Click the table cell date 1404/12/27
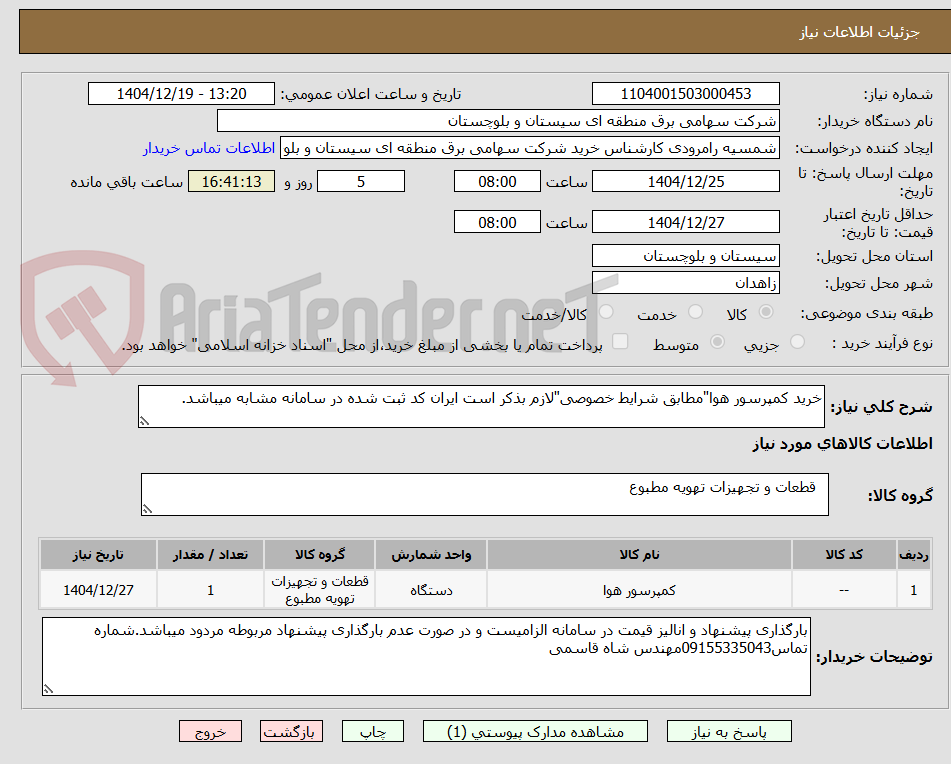 point(98,590)
